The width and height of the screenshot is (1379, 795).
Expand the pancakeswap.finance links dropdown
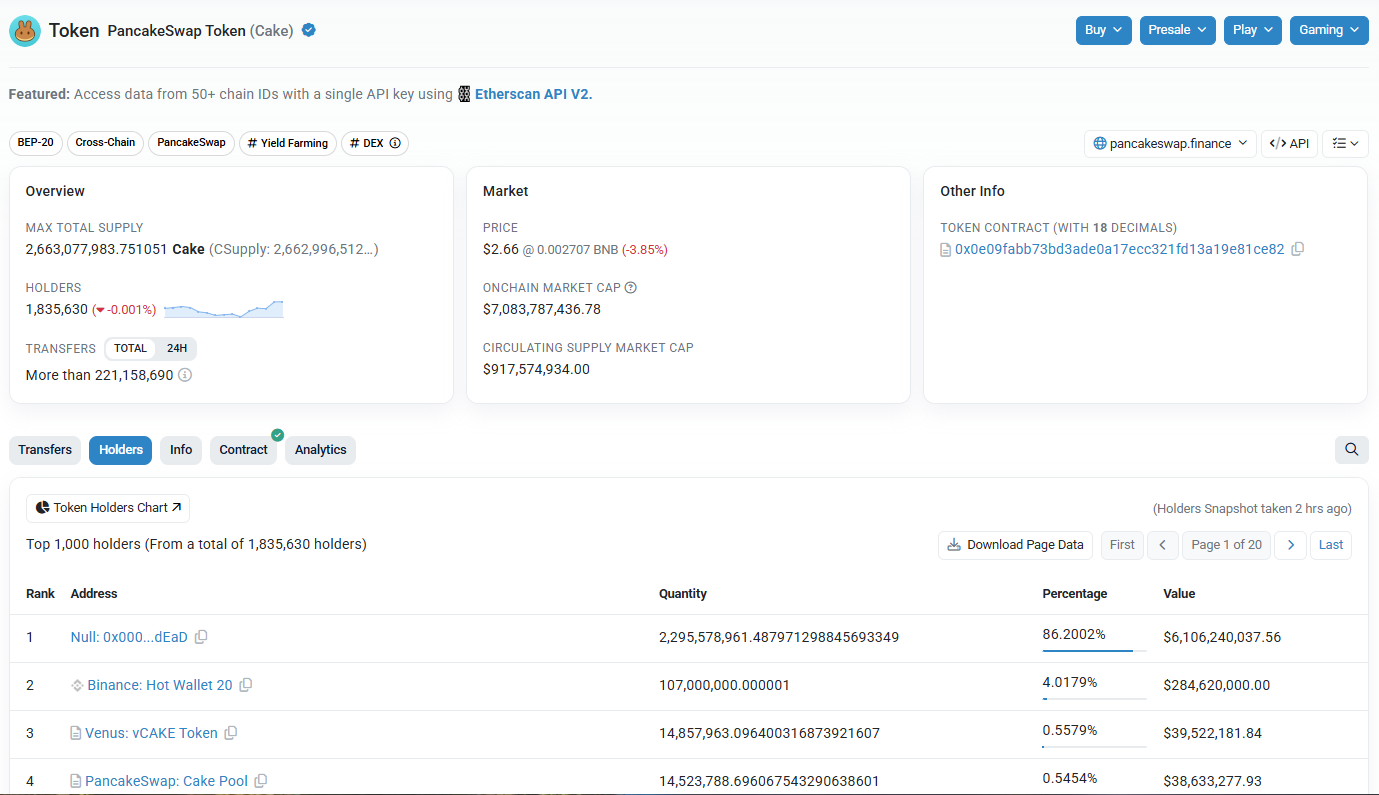(x=1170, y=143)
